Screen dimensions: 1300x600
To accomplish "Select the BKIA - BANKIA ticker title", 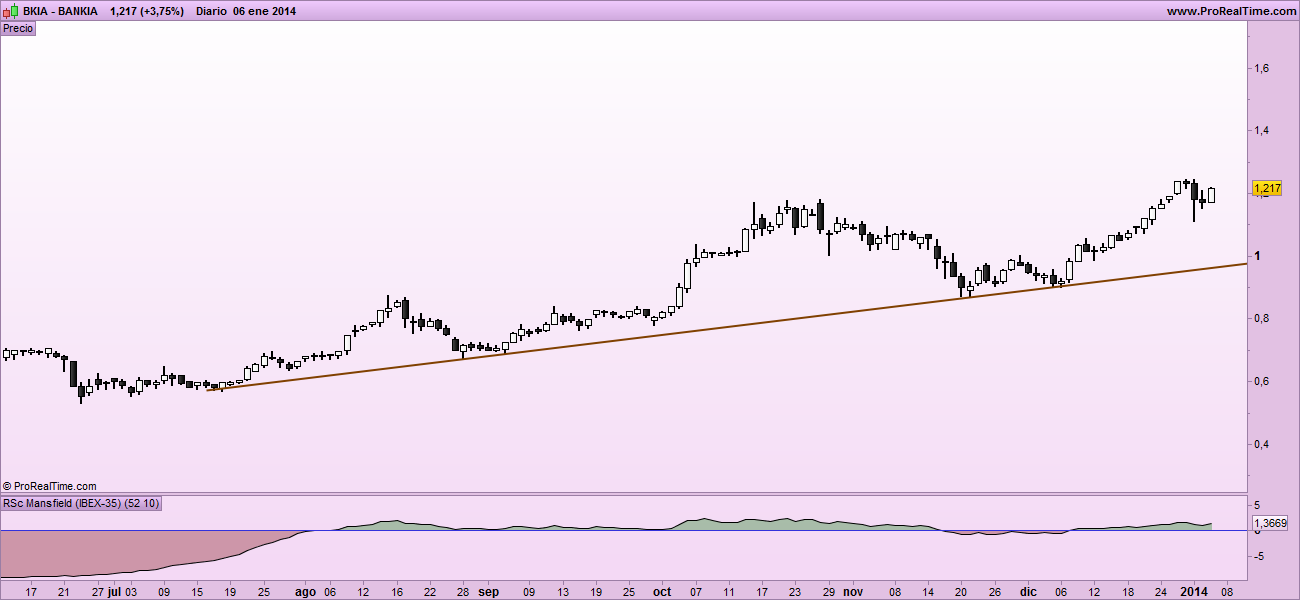I will pos(58,11).
